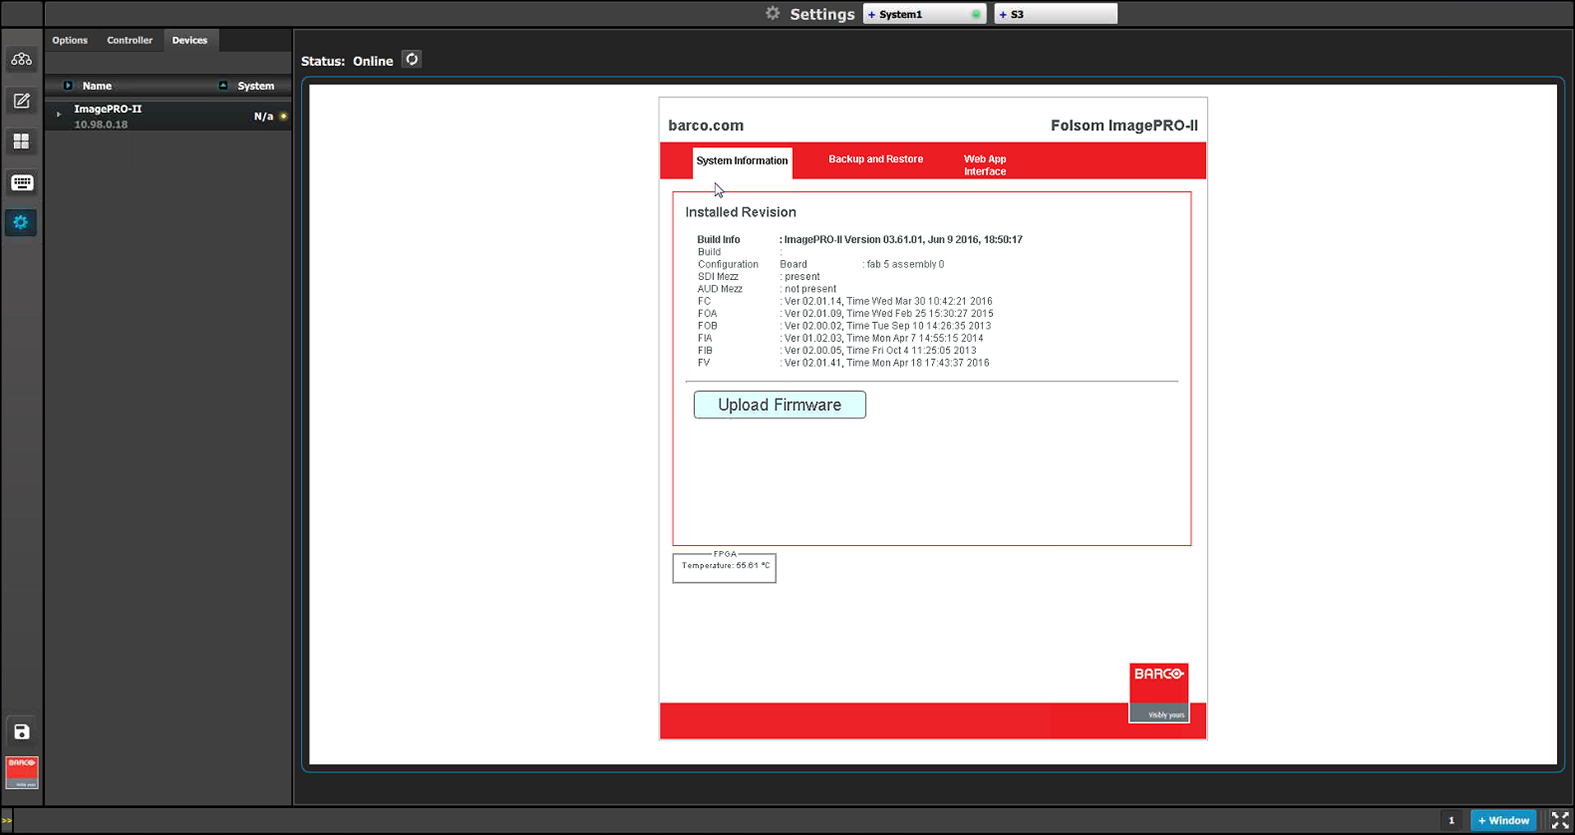Click the barco.com heading

706,126
